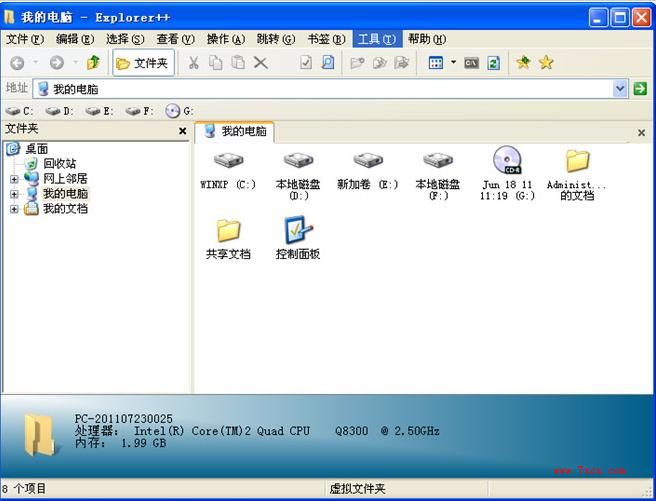
Task: Click the Properties checkmark page icon
Action: [306, 63]
